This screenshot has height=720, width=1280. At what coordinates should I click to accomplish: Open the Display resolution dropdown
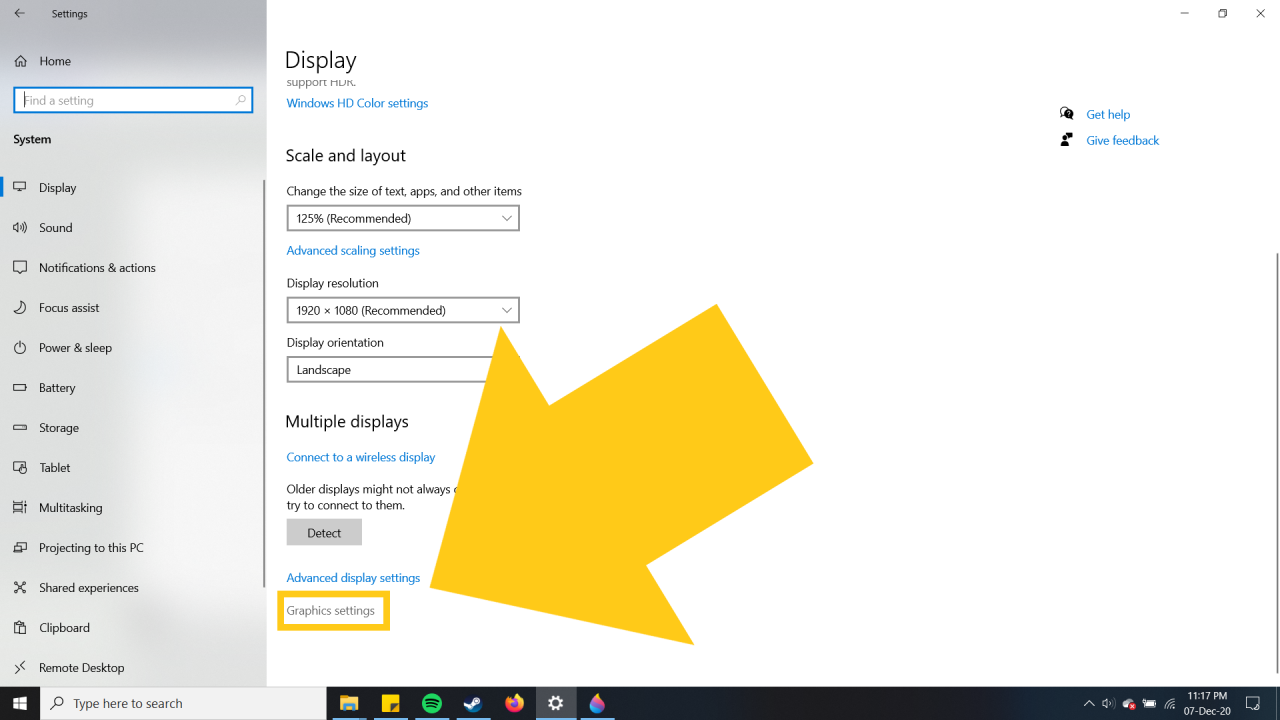tap(402, 310)
